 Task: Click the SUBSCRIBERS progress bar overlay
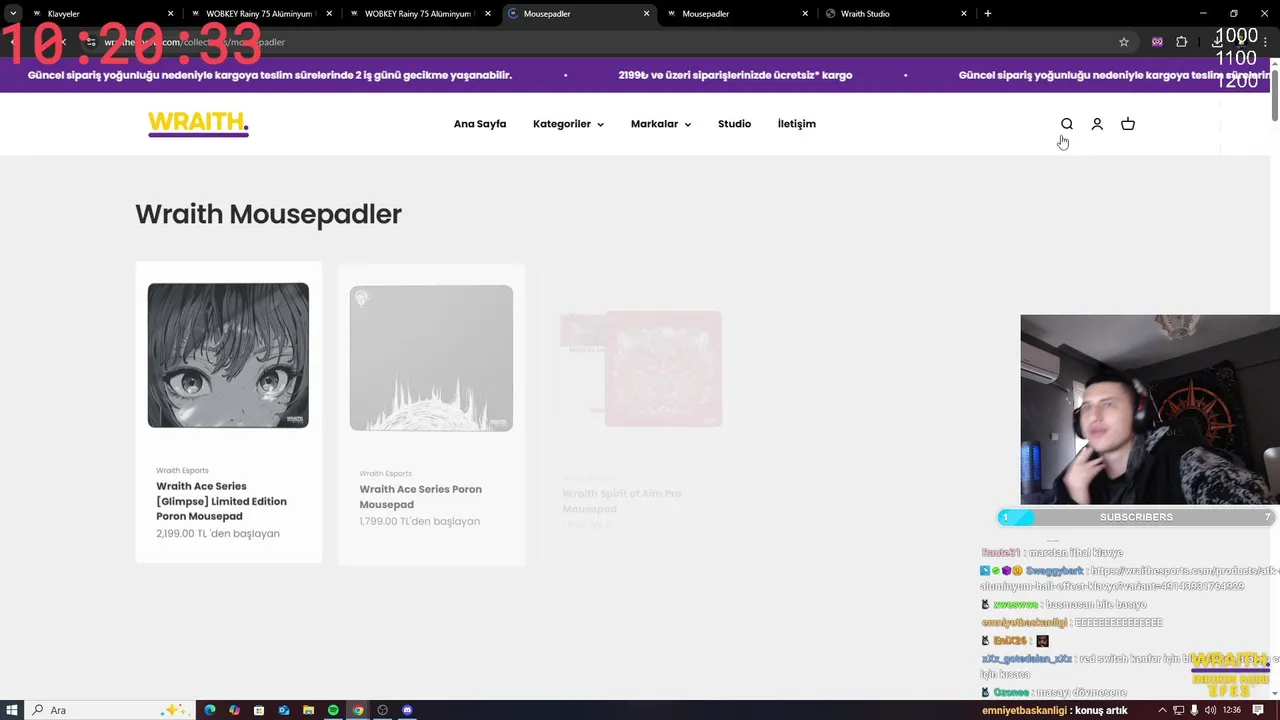click(x=1136, y=517)
